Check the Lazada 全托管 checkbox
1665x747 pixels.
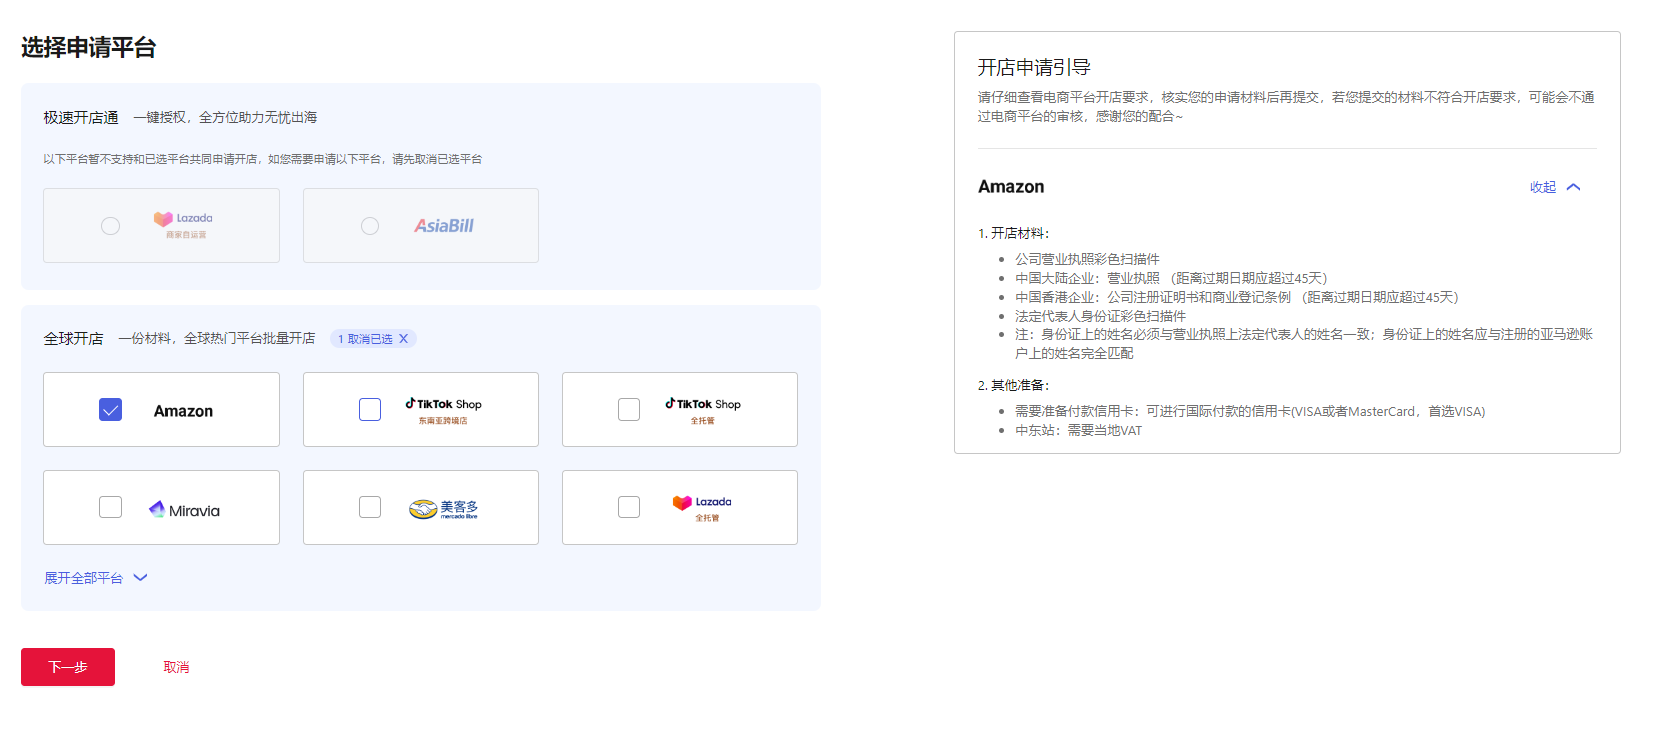click(x=629, y=507)
